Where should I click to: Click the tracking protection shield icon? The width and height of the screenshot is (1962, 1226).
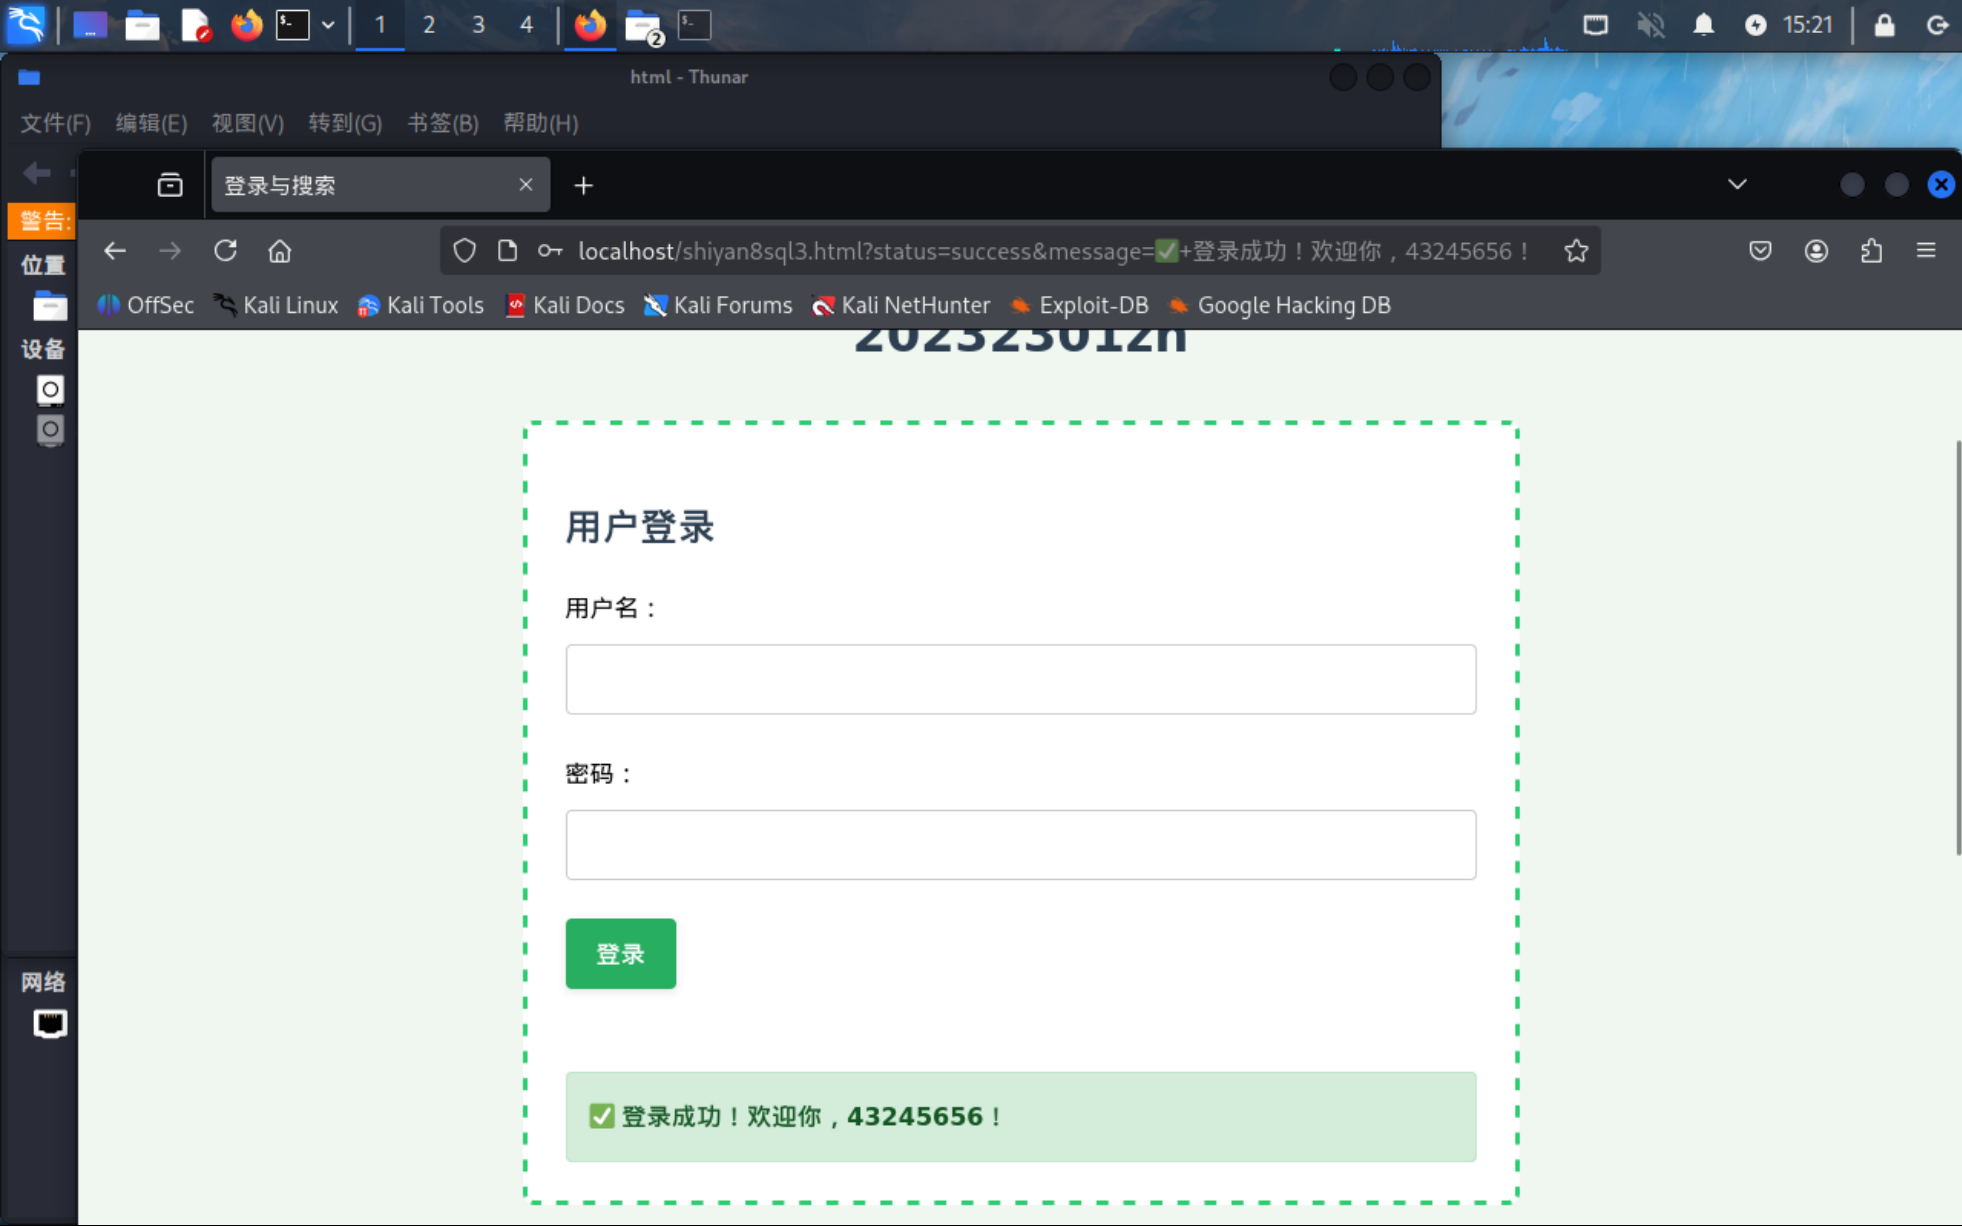[464, 251]
